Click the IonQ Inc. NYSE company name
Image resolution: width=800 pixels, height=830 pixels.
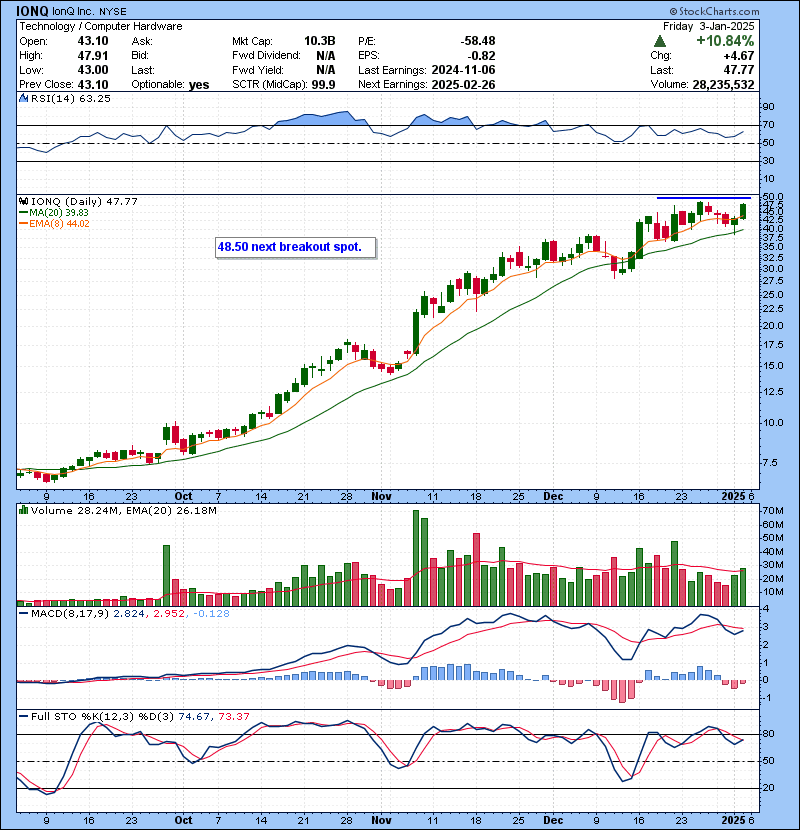point(89,12)
